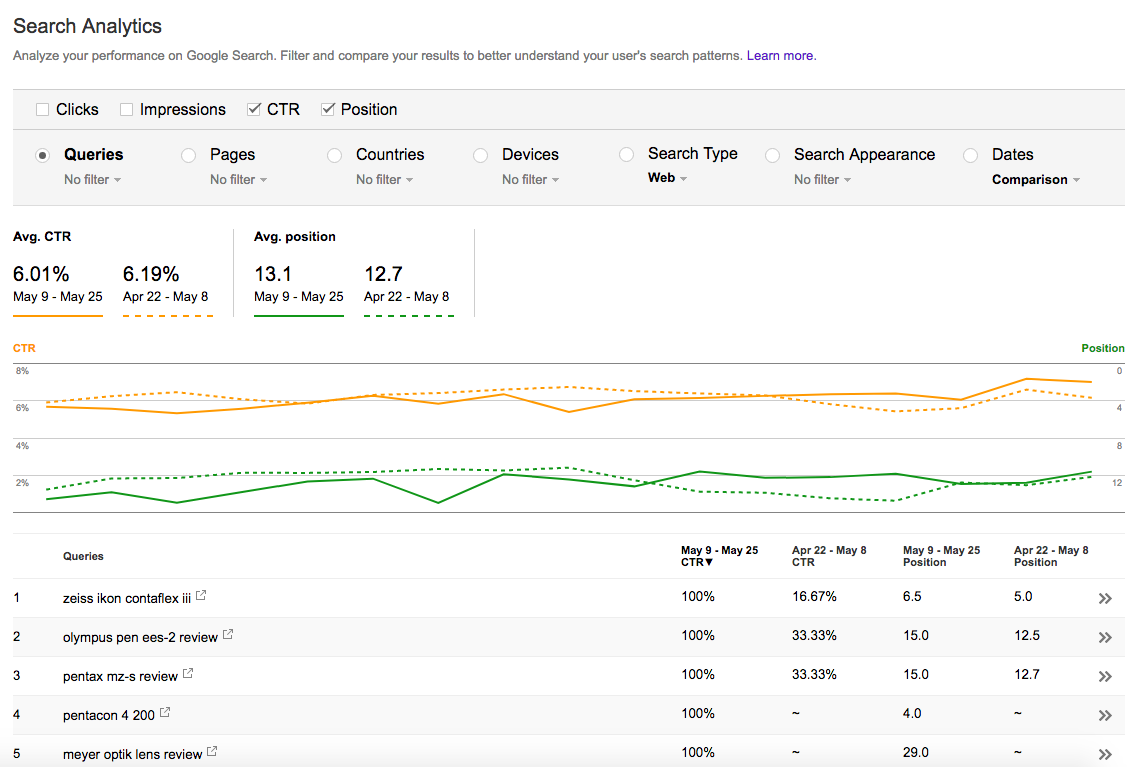Open the 'meyer optik lens review' query
Viewport: 1148px width, 767px height.
pos(133,754)
